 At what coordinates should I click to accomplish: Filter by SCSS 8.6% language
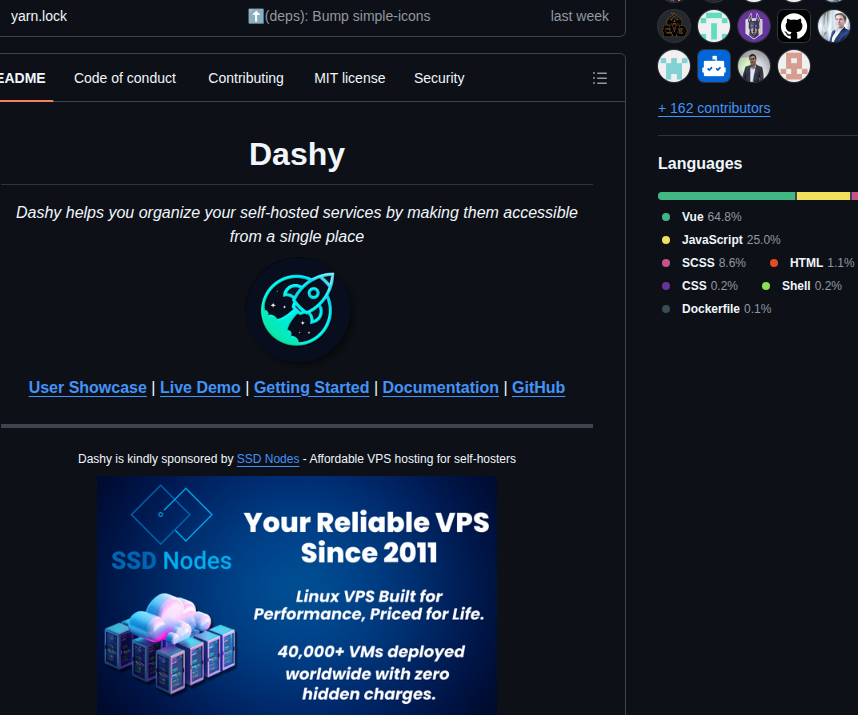(x=704, y=263)
